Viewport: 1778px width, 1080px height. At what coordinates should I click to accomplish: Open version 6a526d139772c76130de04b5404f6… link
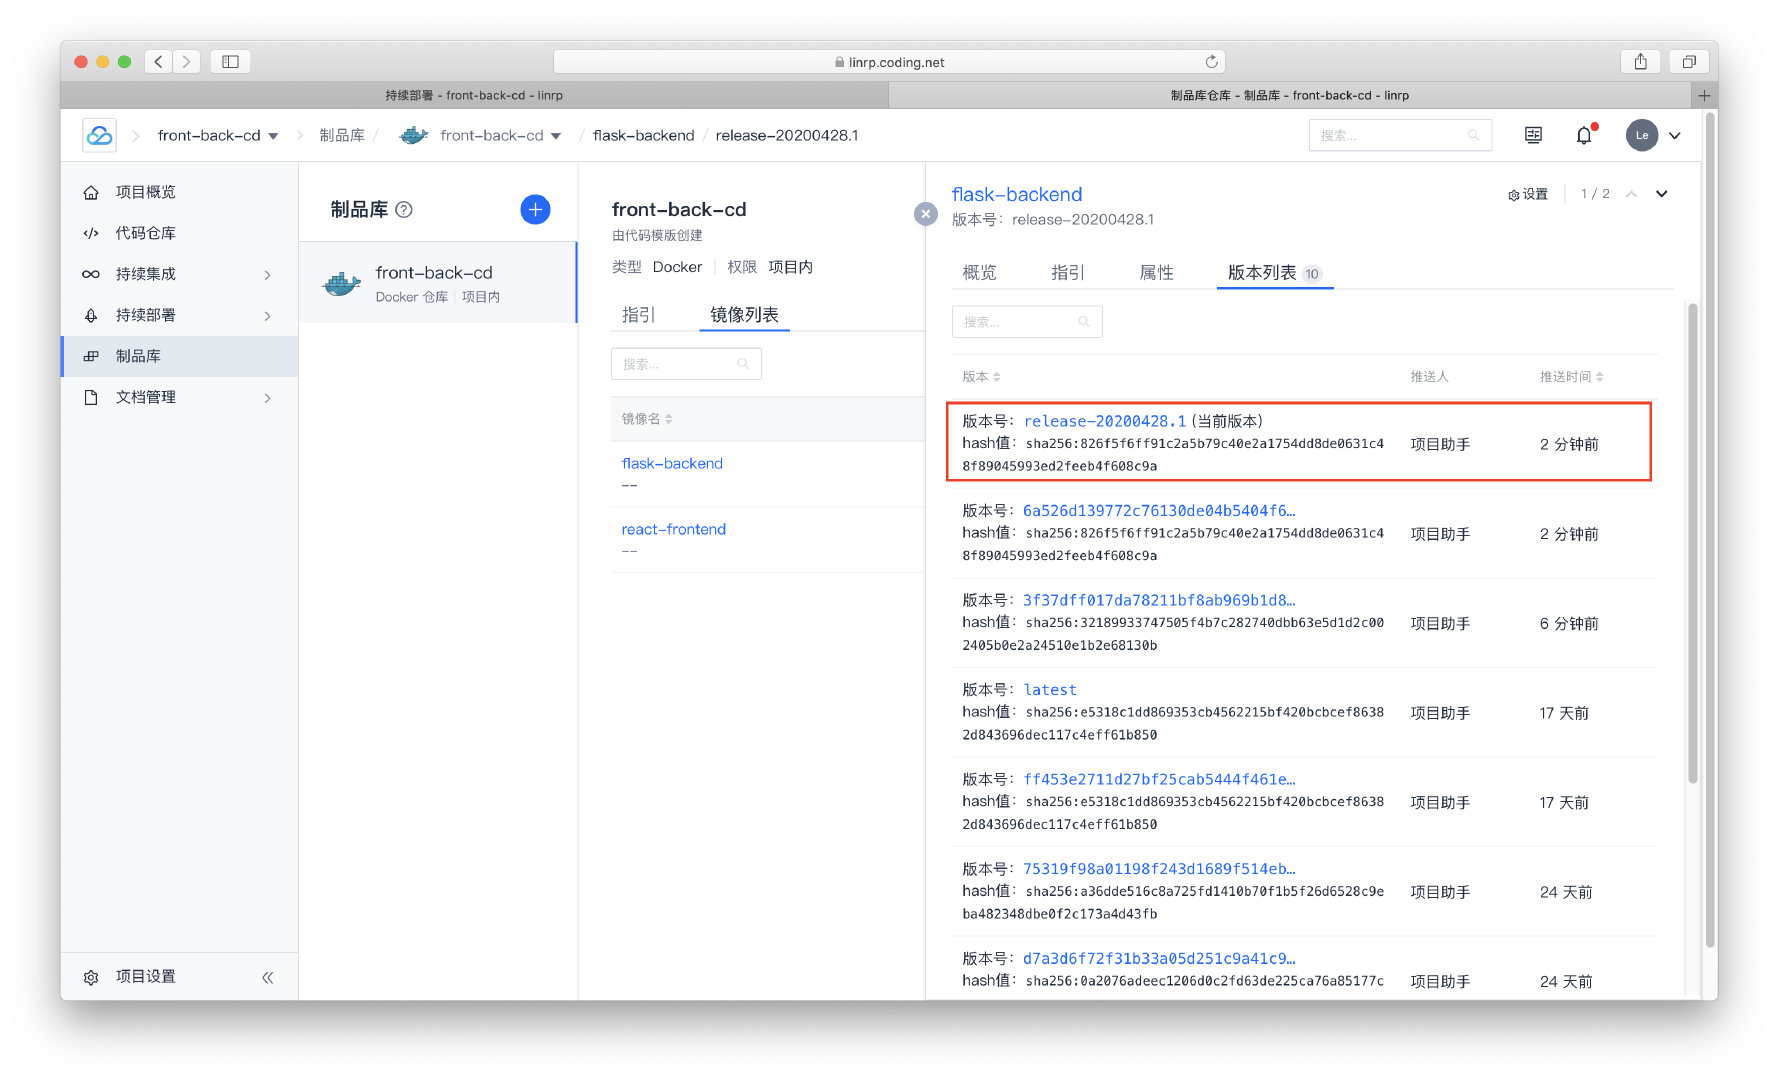1159,510
